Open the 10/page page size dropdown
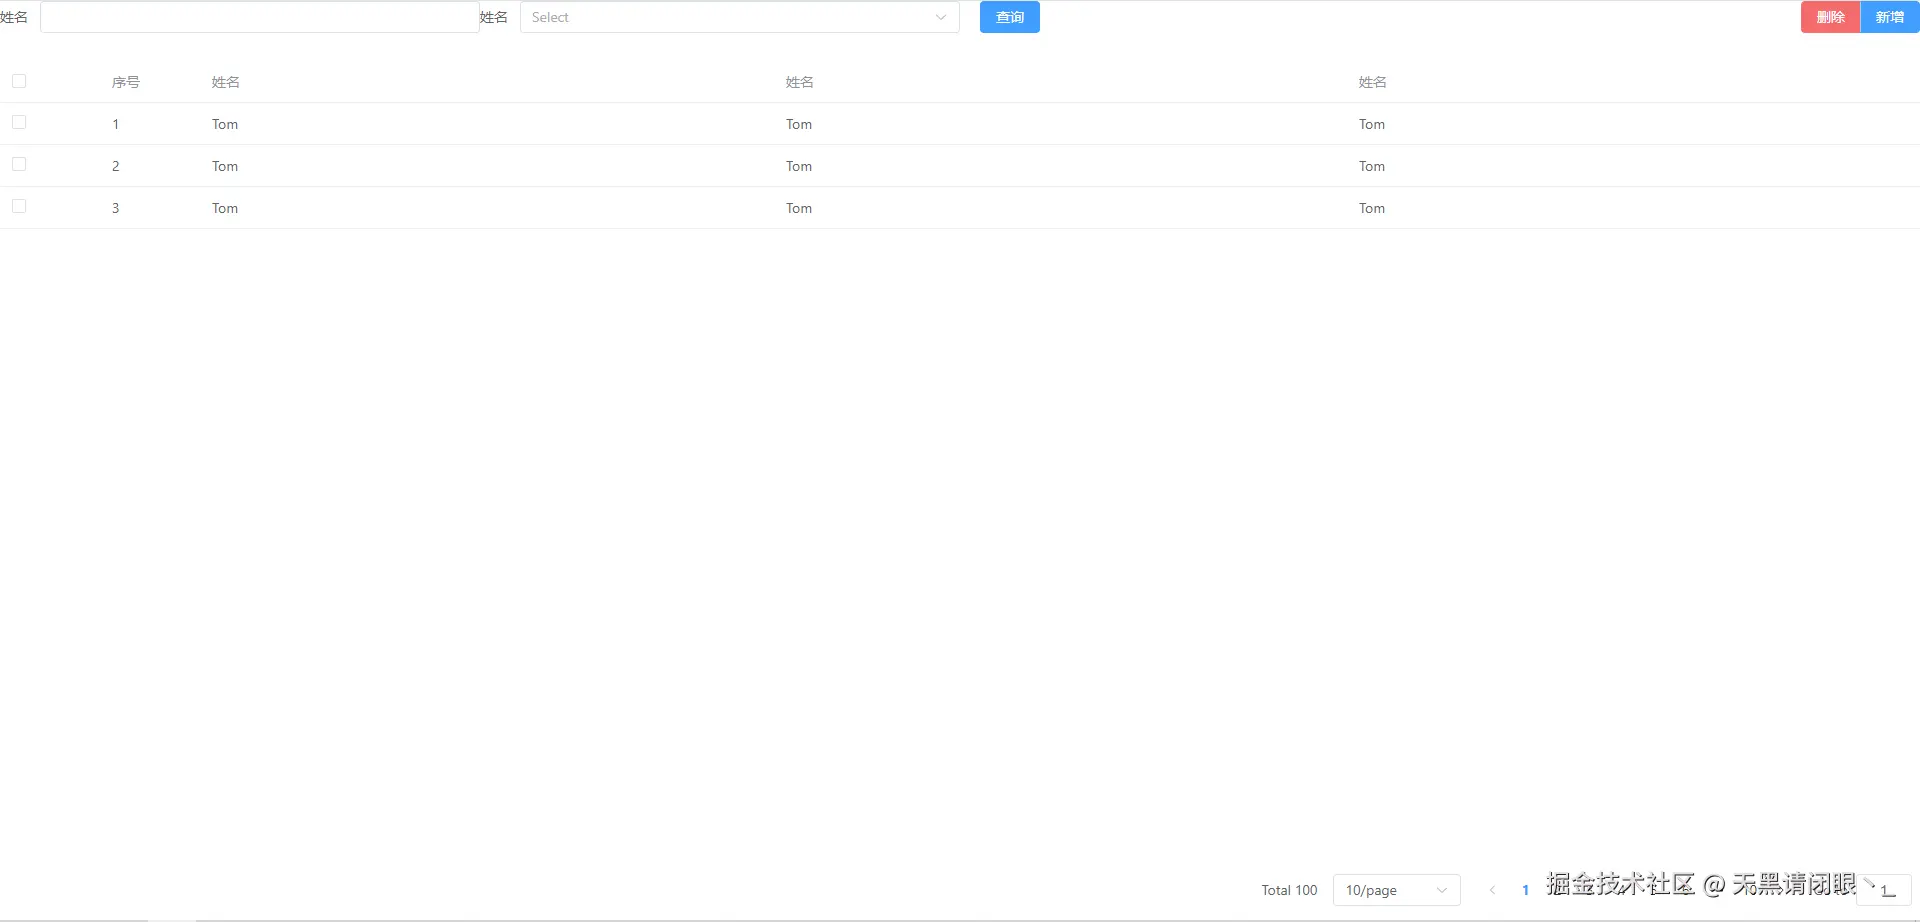1920x922 pixels. (x=1396, y=889)
